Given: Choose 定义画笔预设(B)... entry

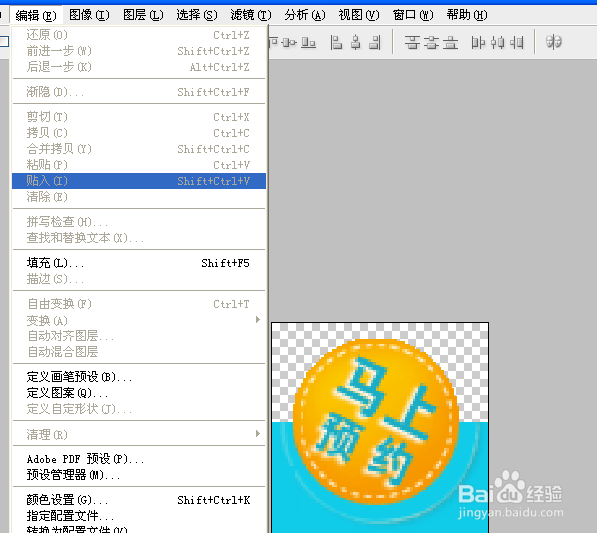Looking at the screenshot, I should pyautogui.click(x=139, y=377).
